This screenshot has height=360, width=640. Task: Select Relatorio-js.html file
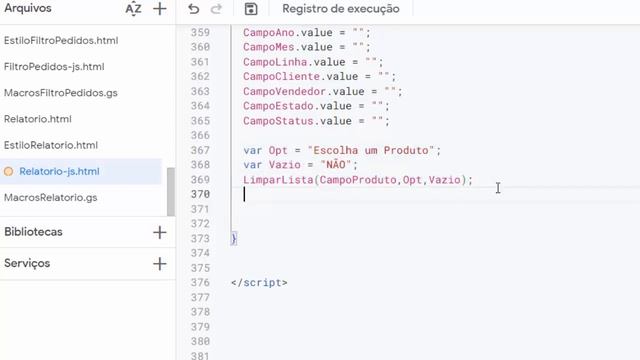(x=81, y=171)
